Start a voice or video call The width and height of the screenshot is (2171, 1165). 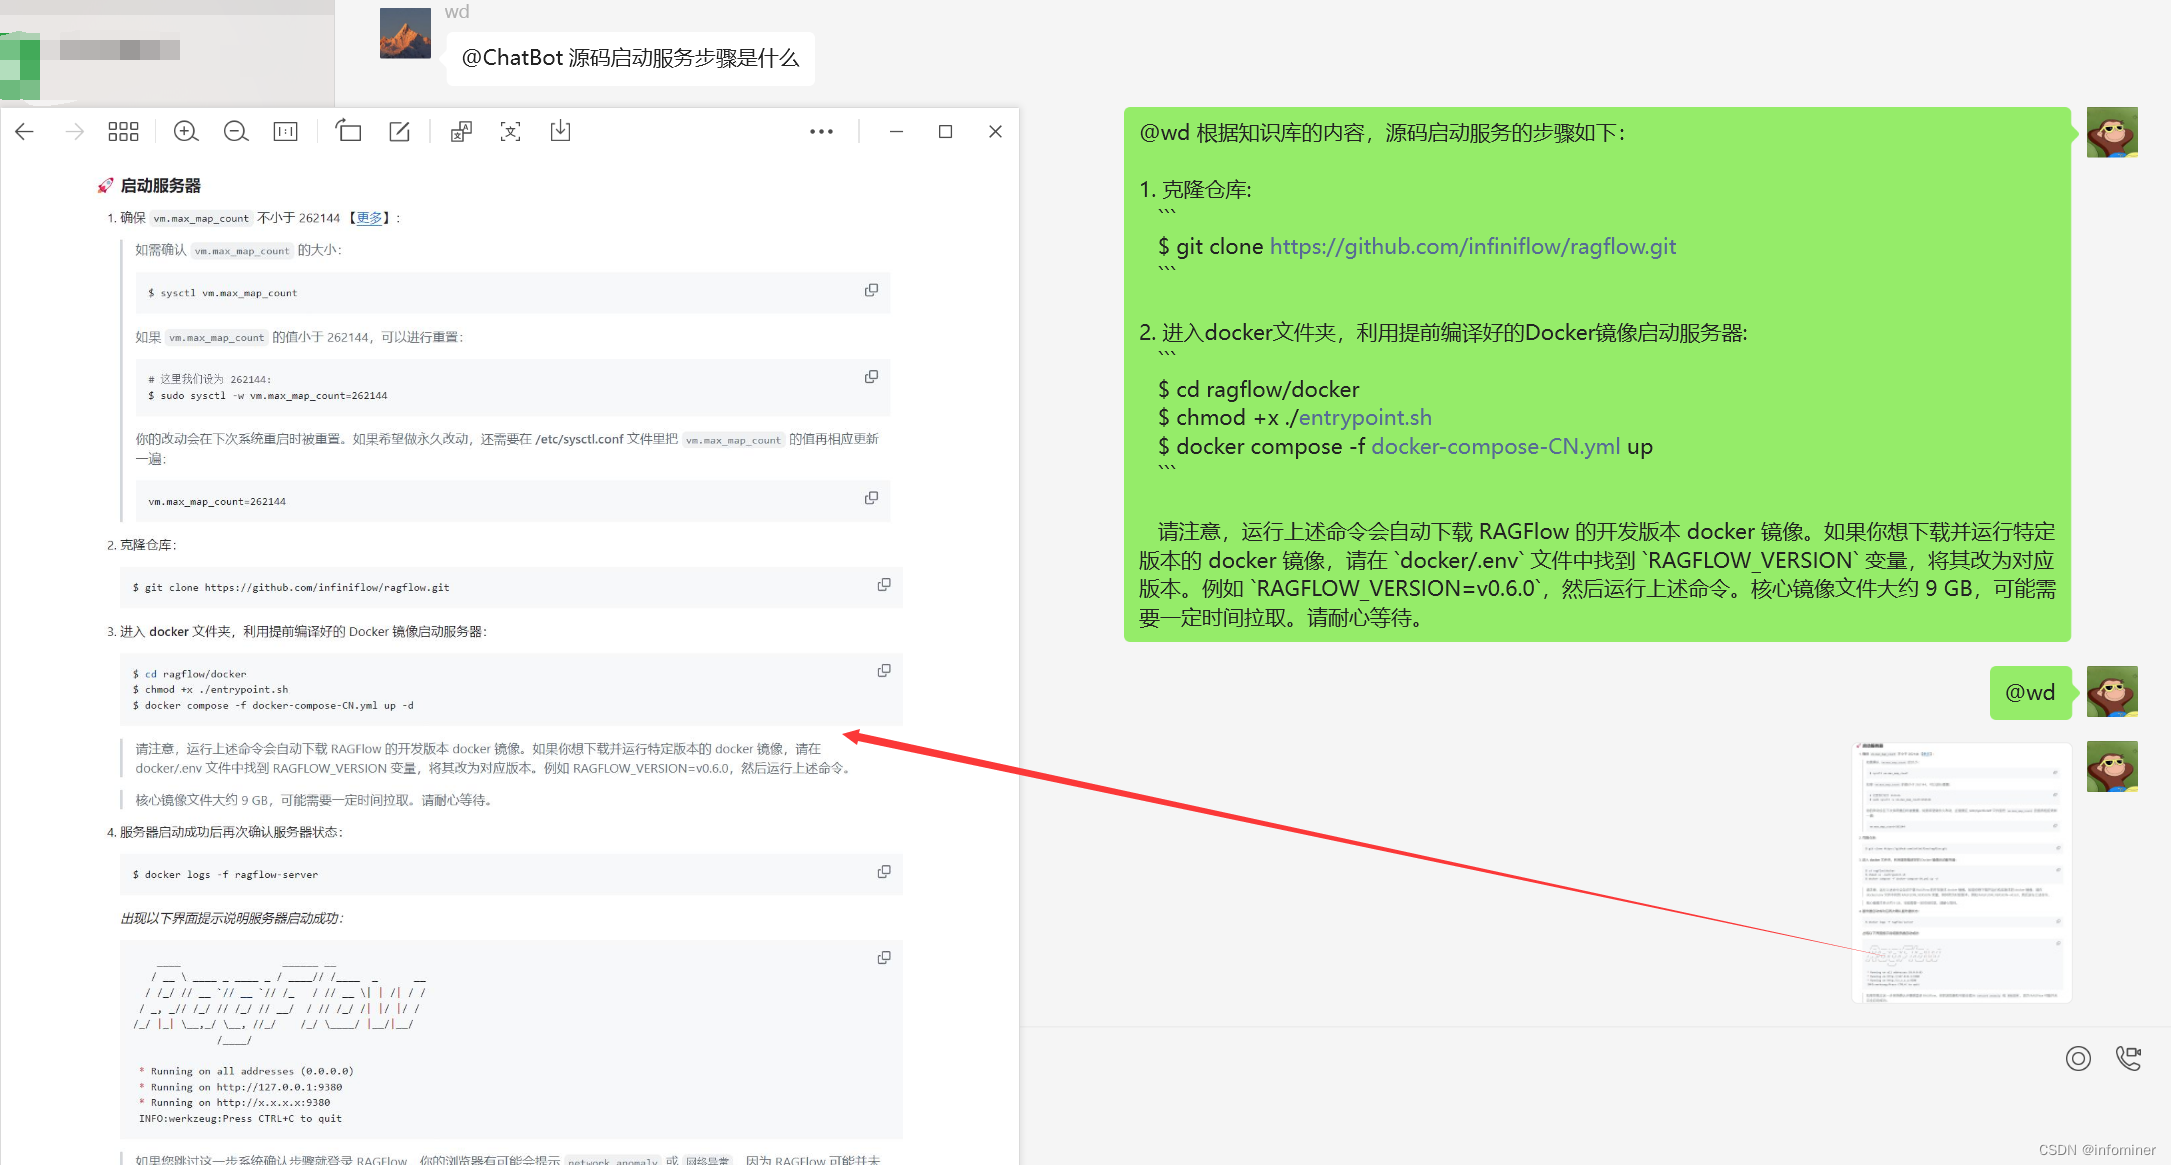(x=2129, y=1058)
